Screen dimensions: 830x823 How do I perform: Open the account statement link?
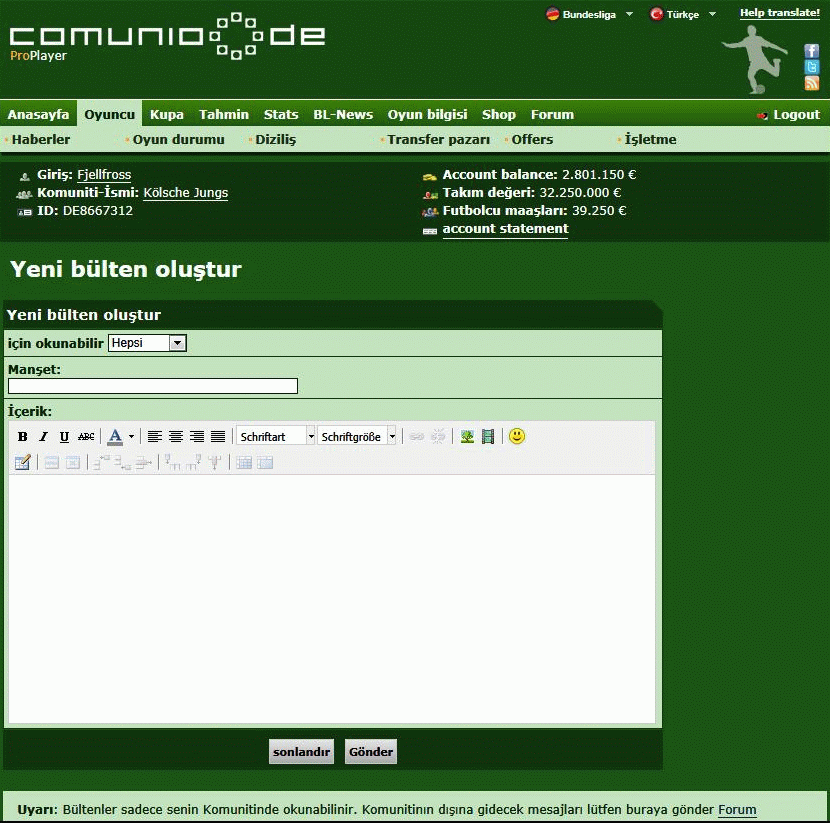(505, 229)
